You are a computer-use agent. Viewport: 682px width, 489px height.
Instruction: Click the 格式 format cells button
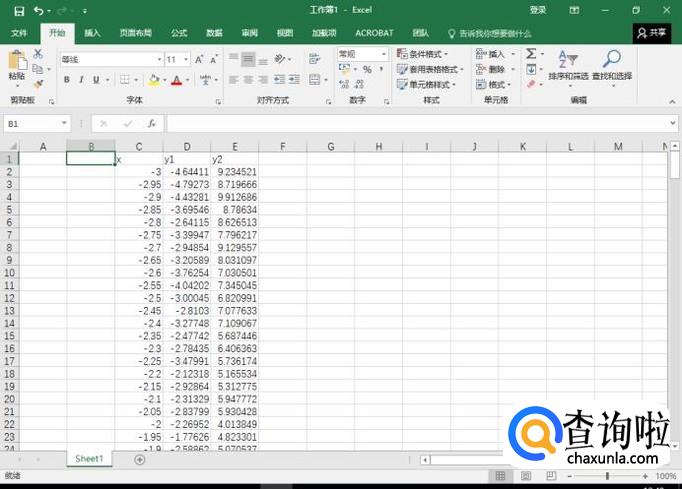[x=494, y=84]
